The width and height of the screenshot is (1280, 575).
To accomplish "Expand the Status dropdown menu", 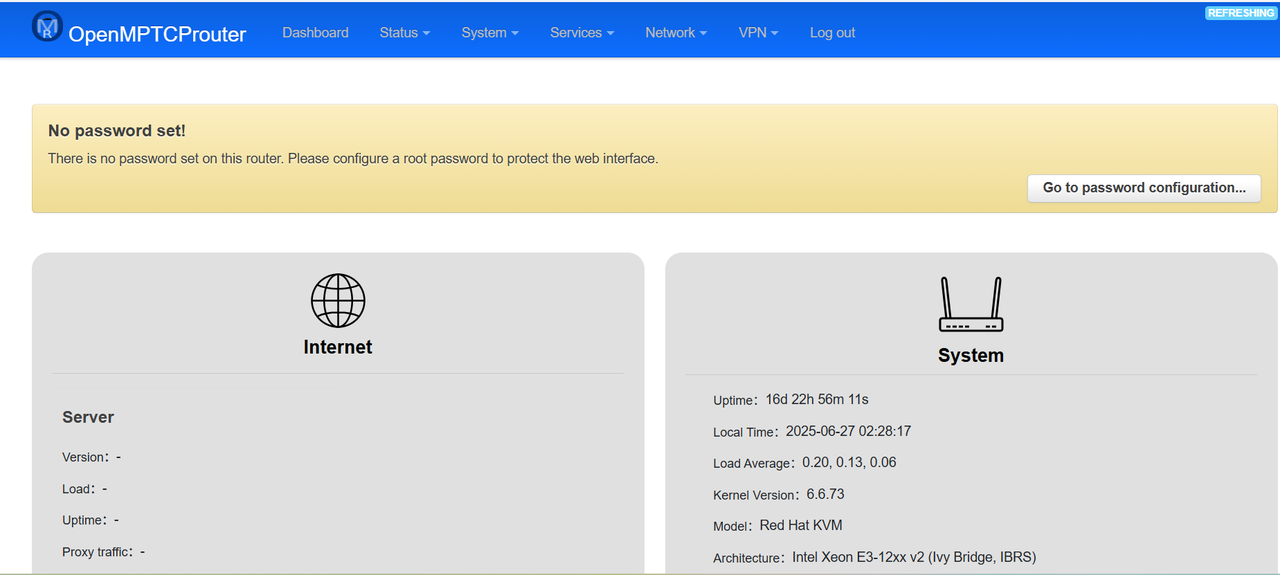I will pos(404,32).
